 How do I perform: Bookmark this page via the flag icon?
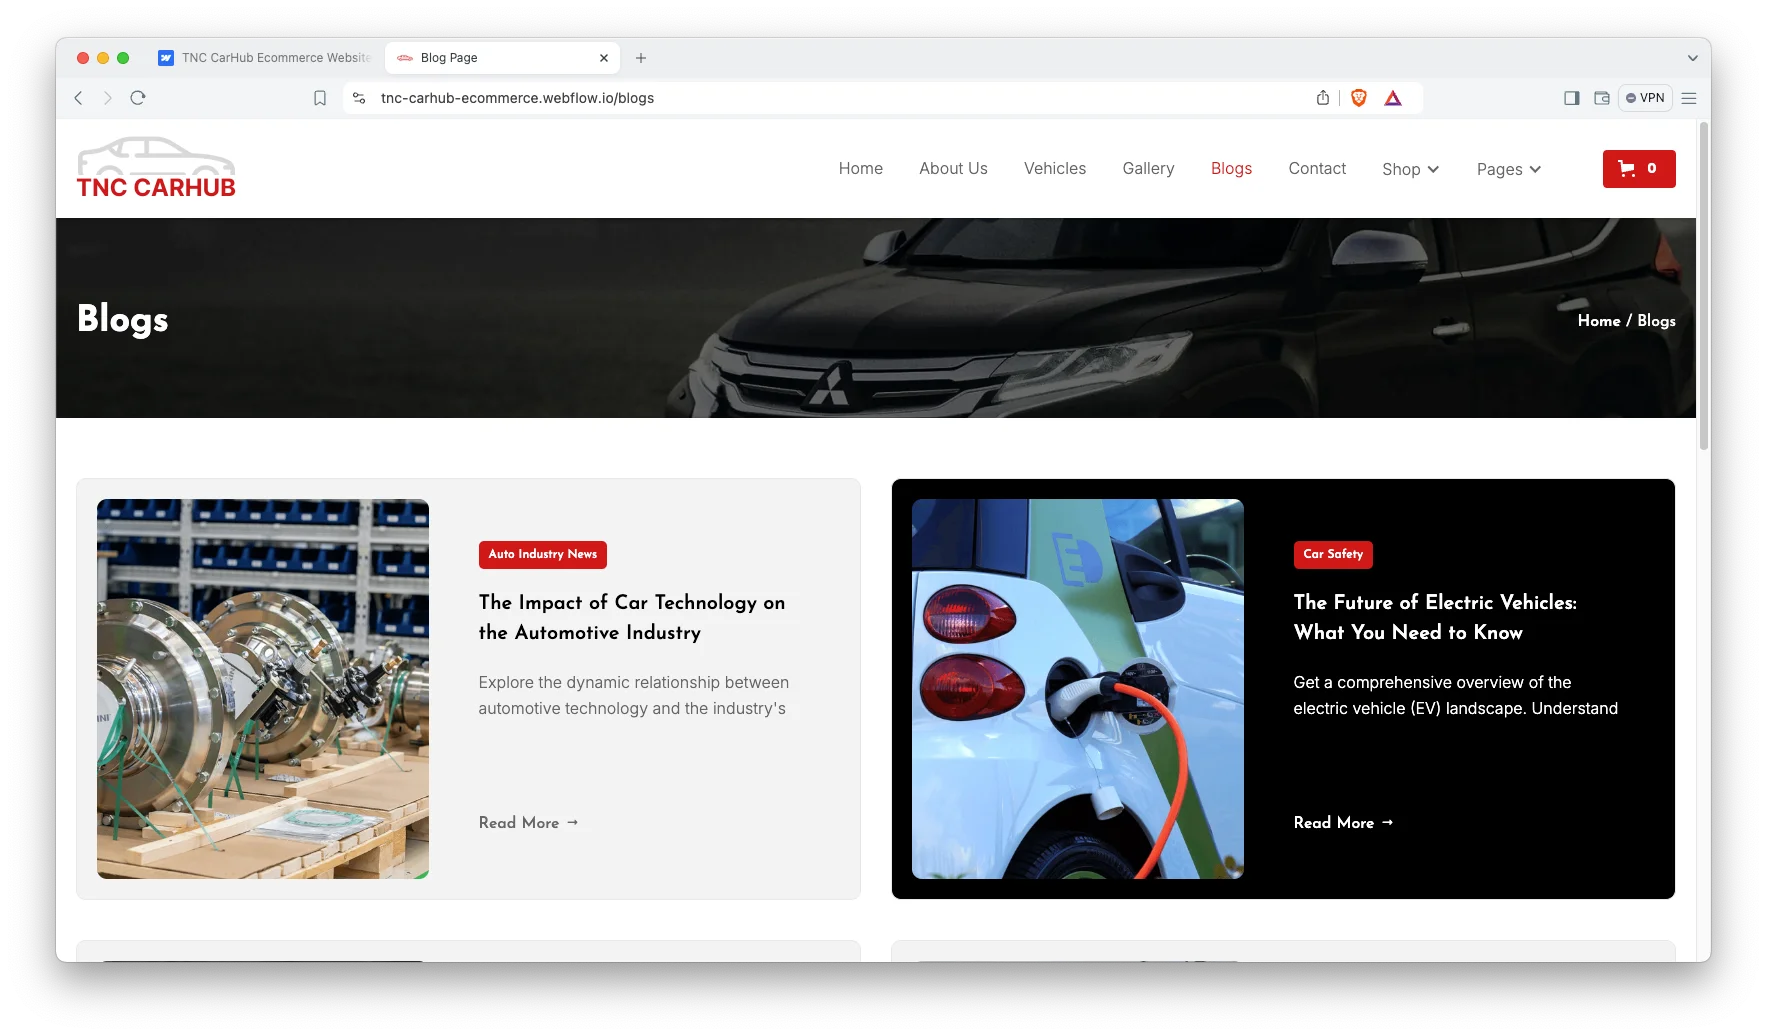coord(320,97)
